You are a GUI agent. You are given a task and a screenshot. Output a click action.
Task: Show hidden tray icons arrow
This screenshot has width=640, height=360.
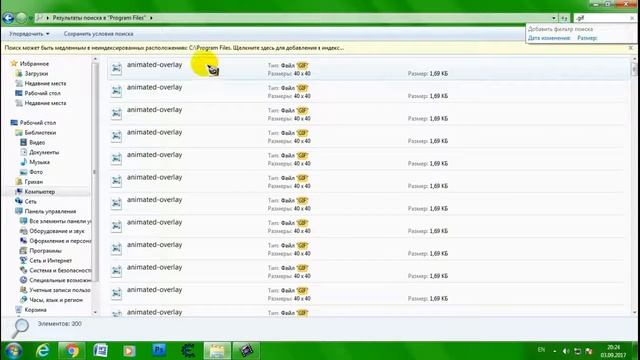pos(554,351)
